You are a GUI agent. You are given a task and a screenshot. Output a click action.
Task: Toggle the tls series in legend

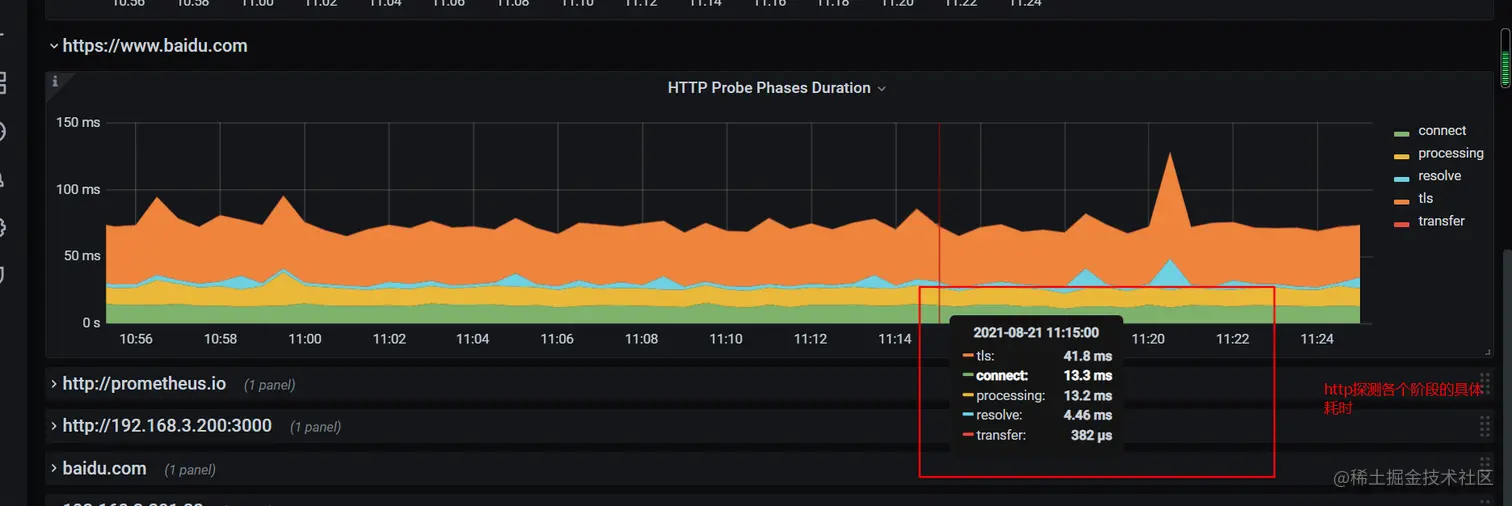click(x=1426, y=198)
